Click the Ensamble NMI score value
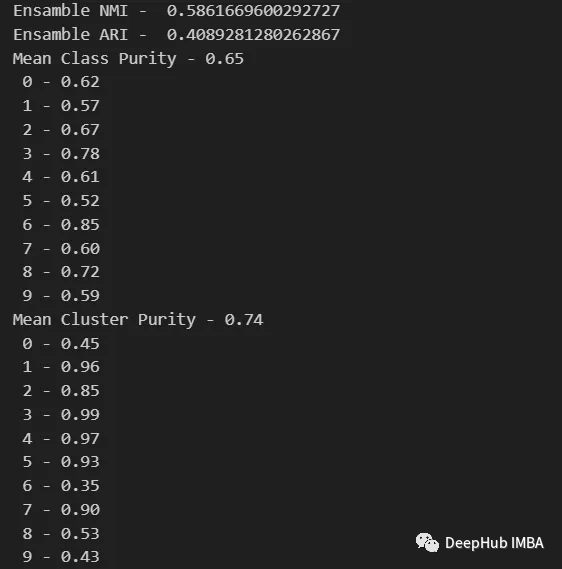 253,11
